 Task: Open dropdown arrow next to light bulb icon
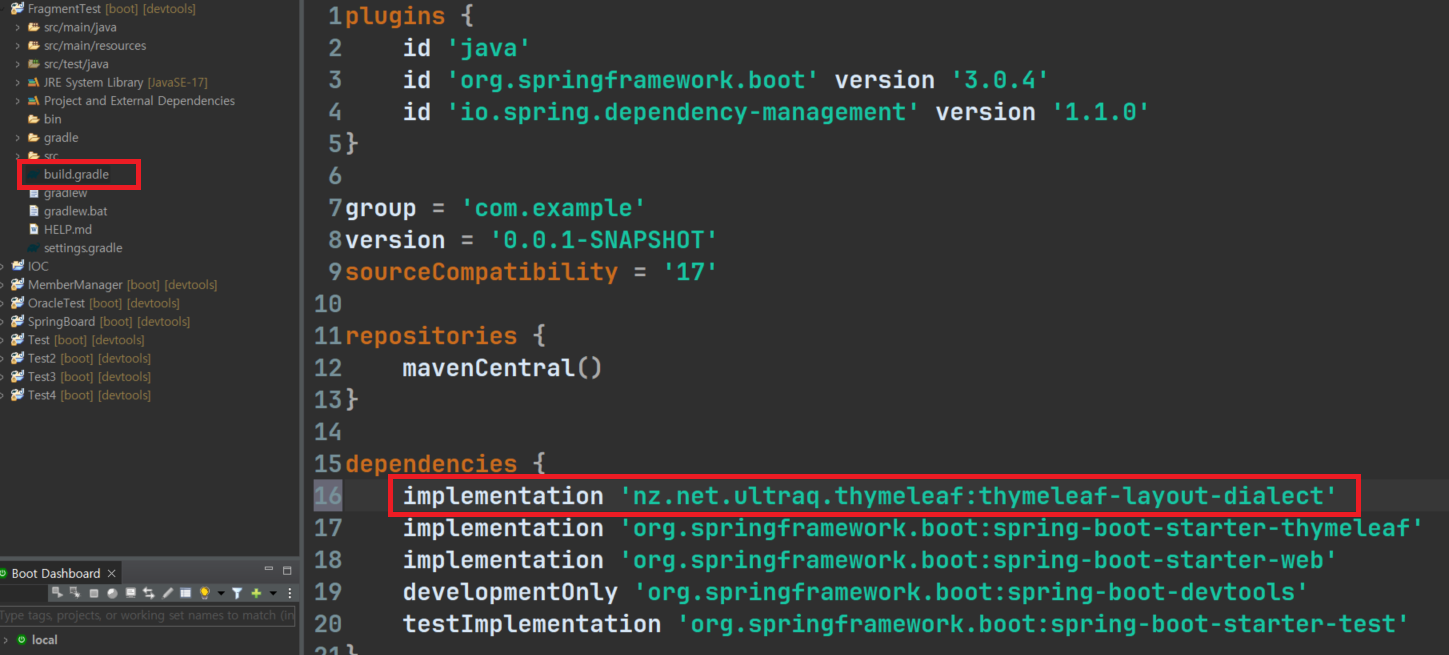pos(221,593)
